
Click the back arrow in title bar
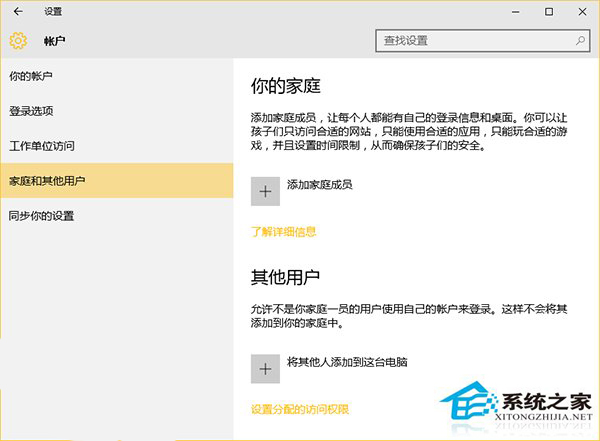[x=18, y=12]
